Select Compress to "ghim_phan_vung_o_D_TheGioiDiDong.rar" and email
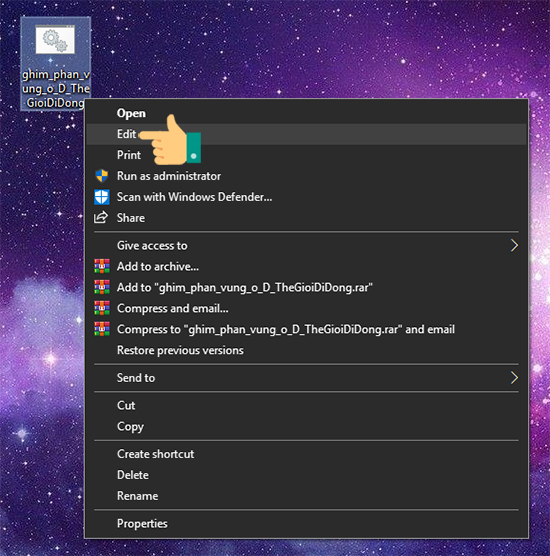The width and height of the screenshot is (550, 556). (306, 329)
